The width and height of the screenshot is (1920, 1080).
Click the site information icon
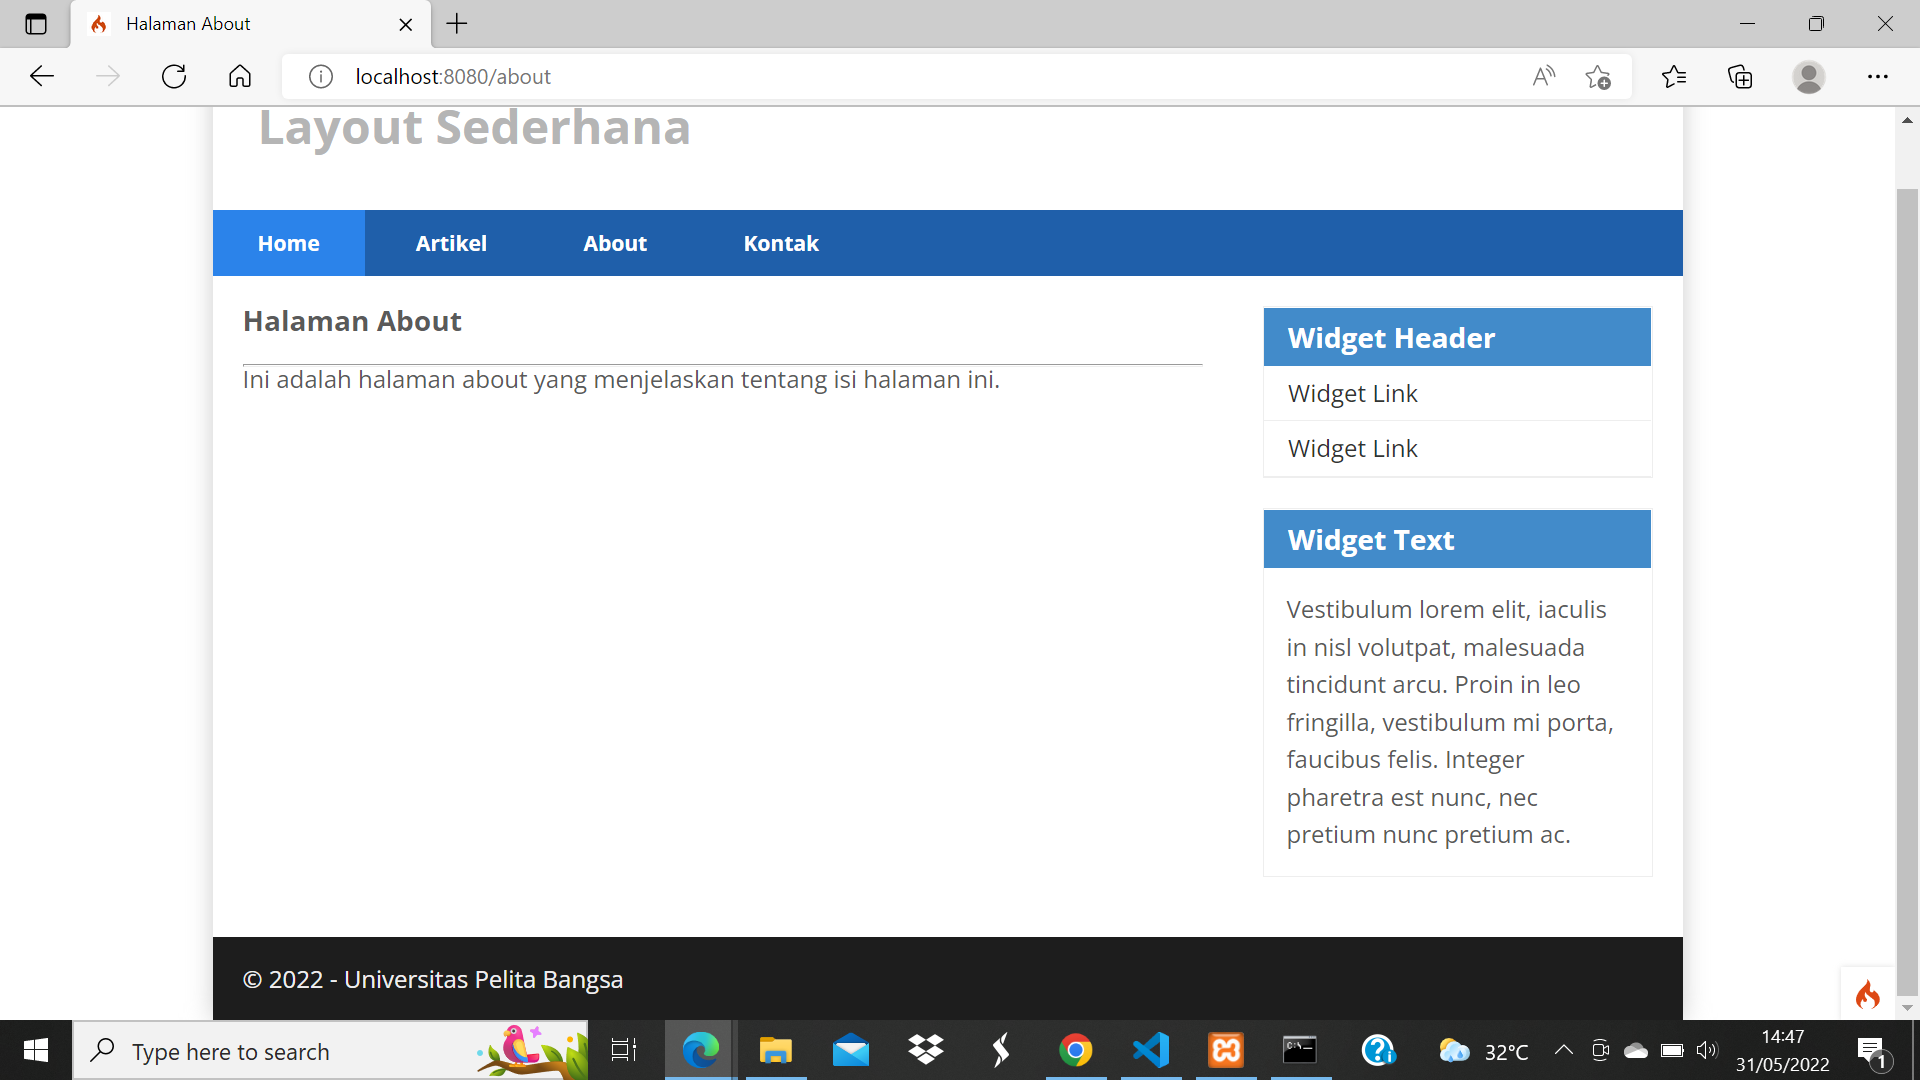320,77
